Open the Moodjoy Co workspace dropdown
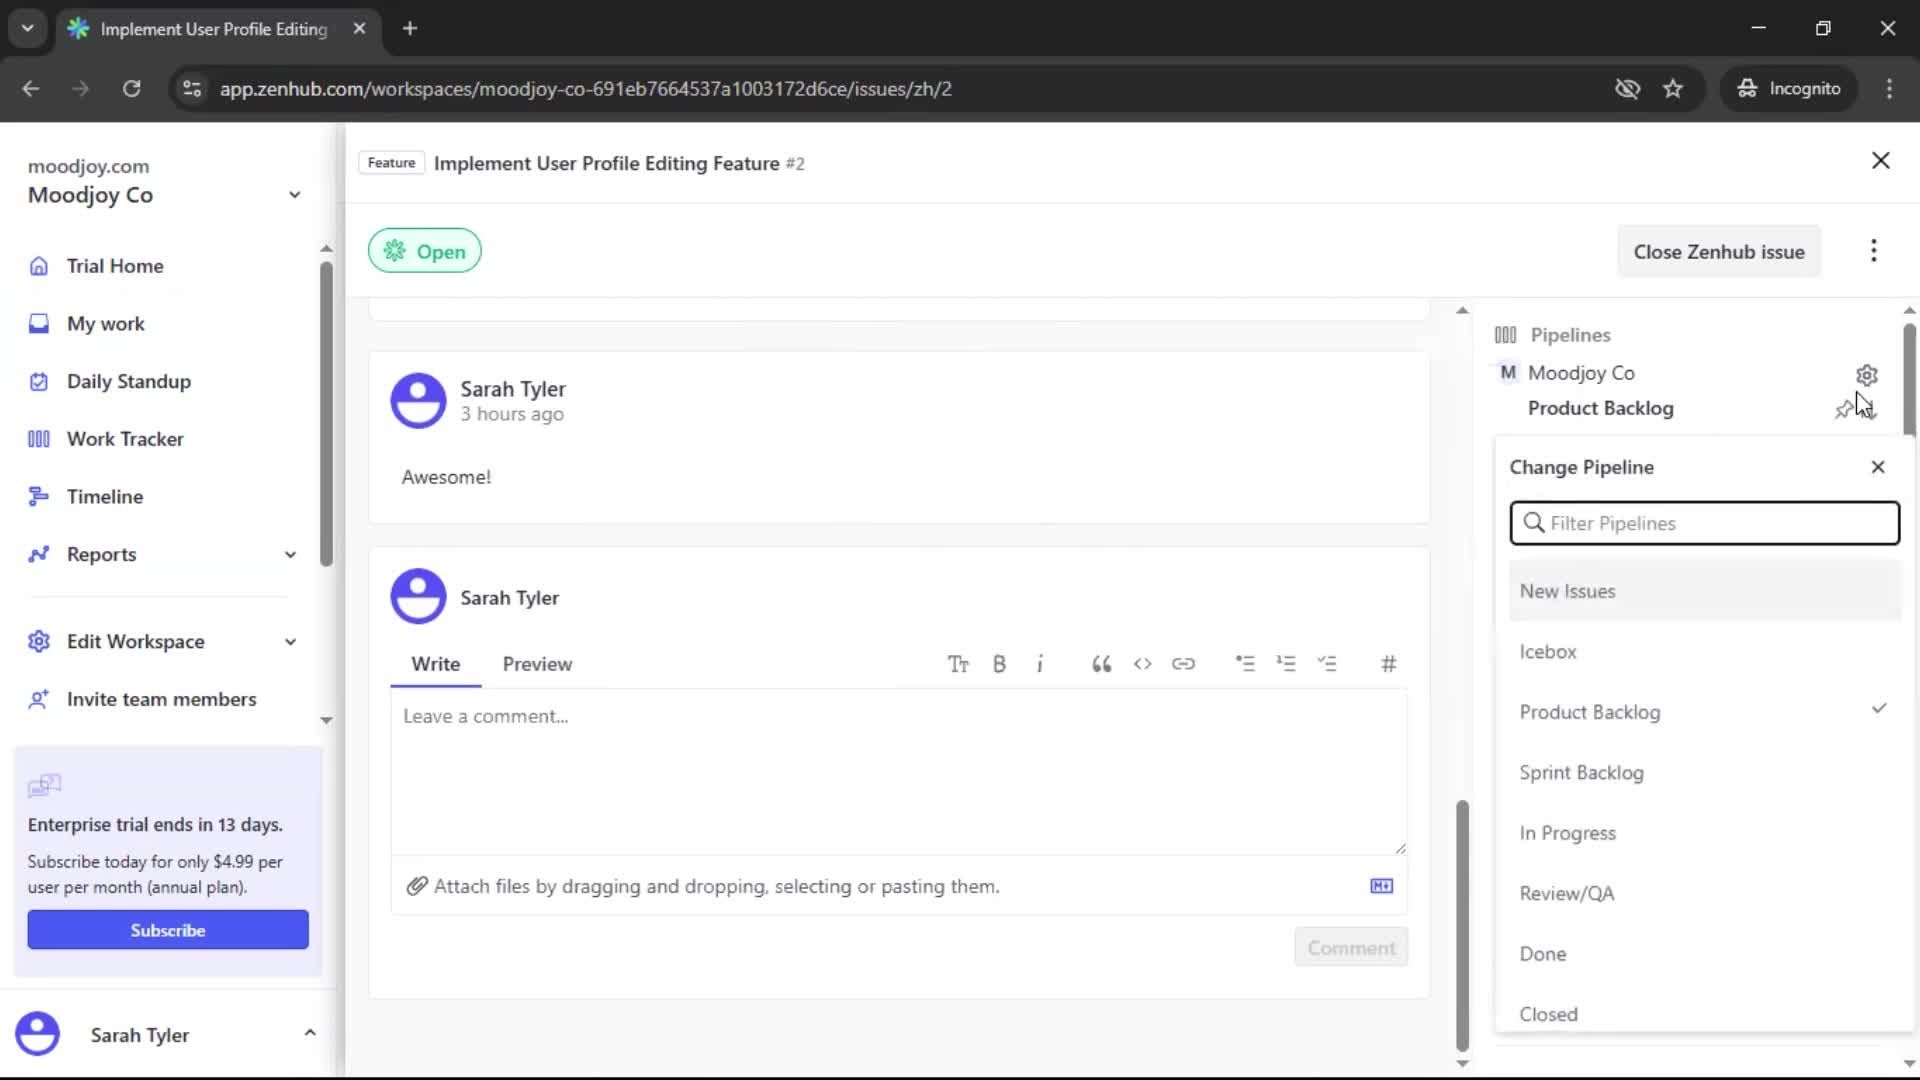Screen dimensions: 1920x1080 pyautogui.click(x=293, y=194)
